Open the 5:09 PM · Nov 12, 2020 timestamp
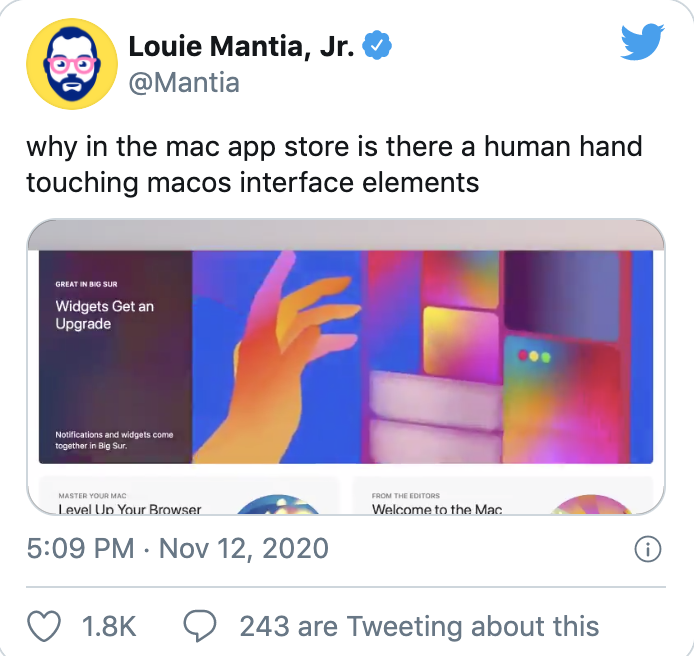 point(177,548)
